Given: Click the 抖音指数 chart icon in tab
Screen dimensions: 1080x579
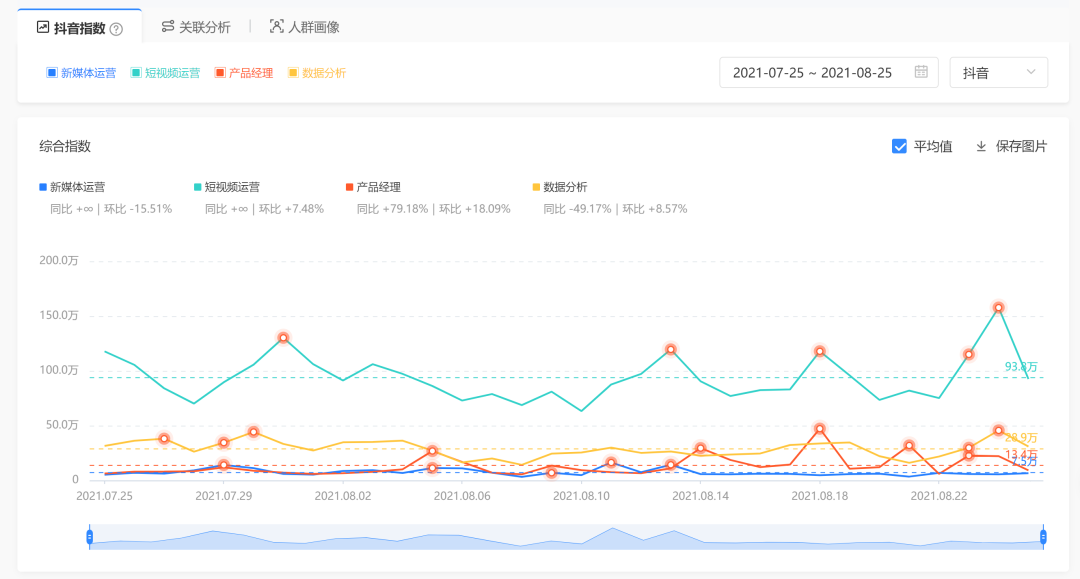Looking at the screenshot, I should (x=43, y=27).
